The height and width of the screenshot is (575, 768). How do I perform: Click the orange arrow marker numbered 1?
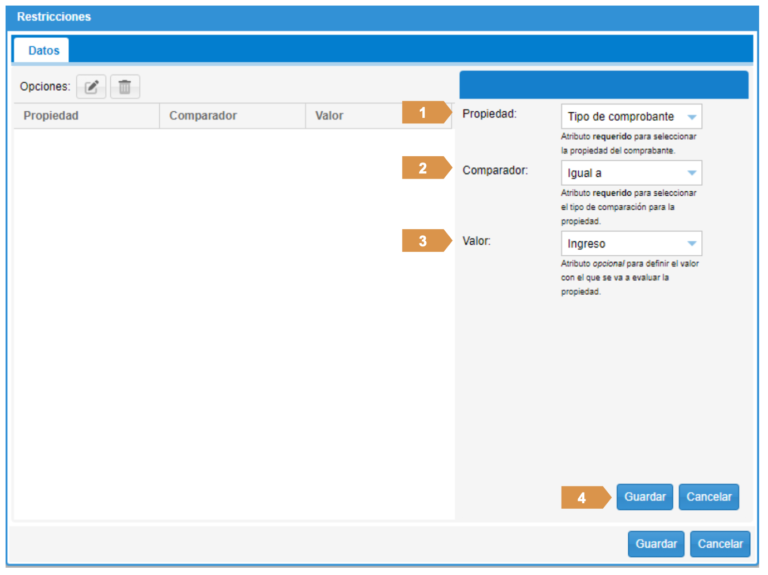click(x=425, y=113)
